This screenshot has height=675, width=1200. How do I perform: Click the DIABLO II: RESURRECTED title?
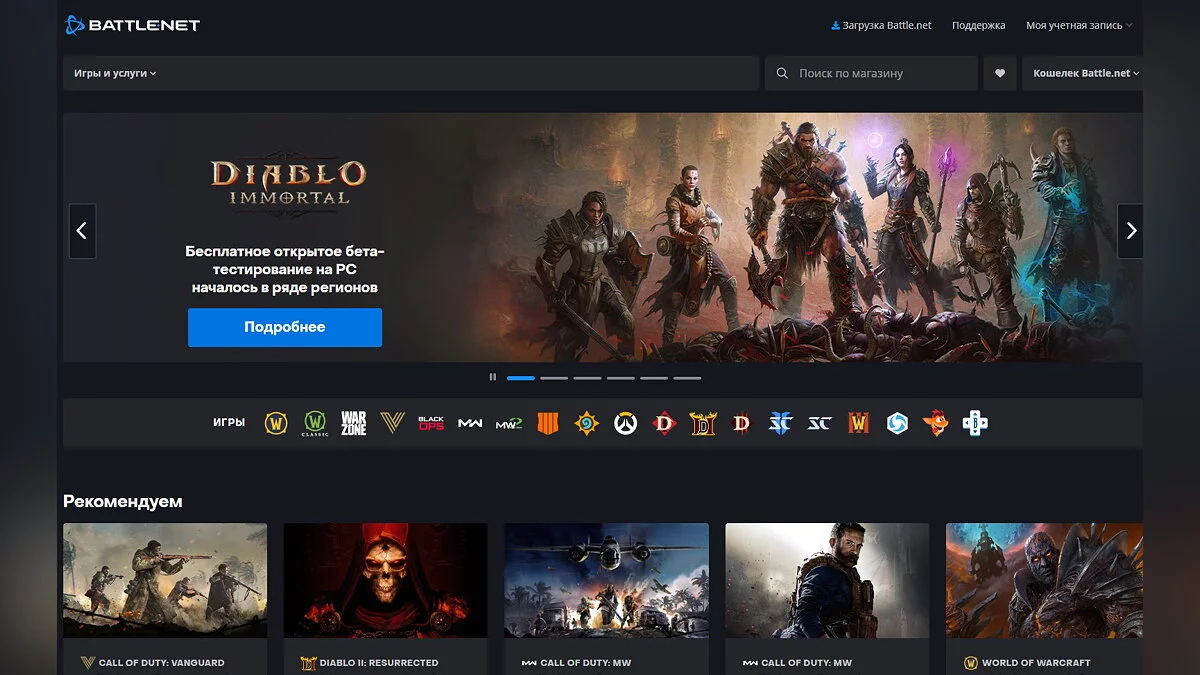click(x=379, y=663)
